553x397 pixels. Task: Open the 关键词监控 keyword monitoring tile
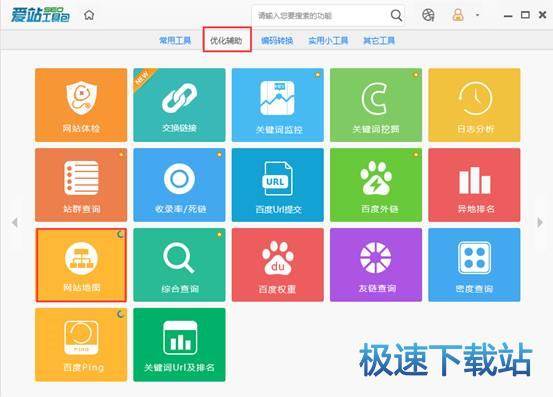pos(278,105)
